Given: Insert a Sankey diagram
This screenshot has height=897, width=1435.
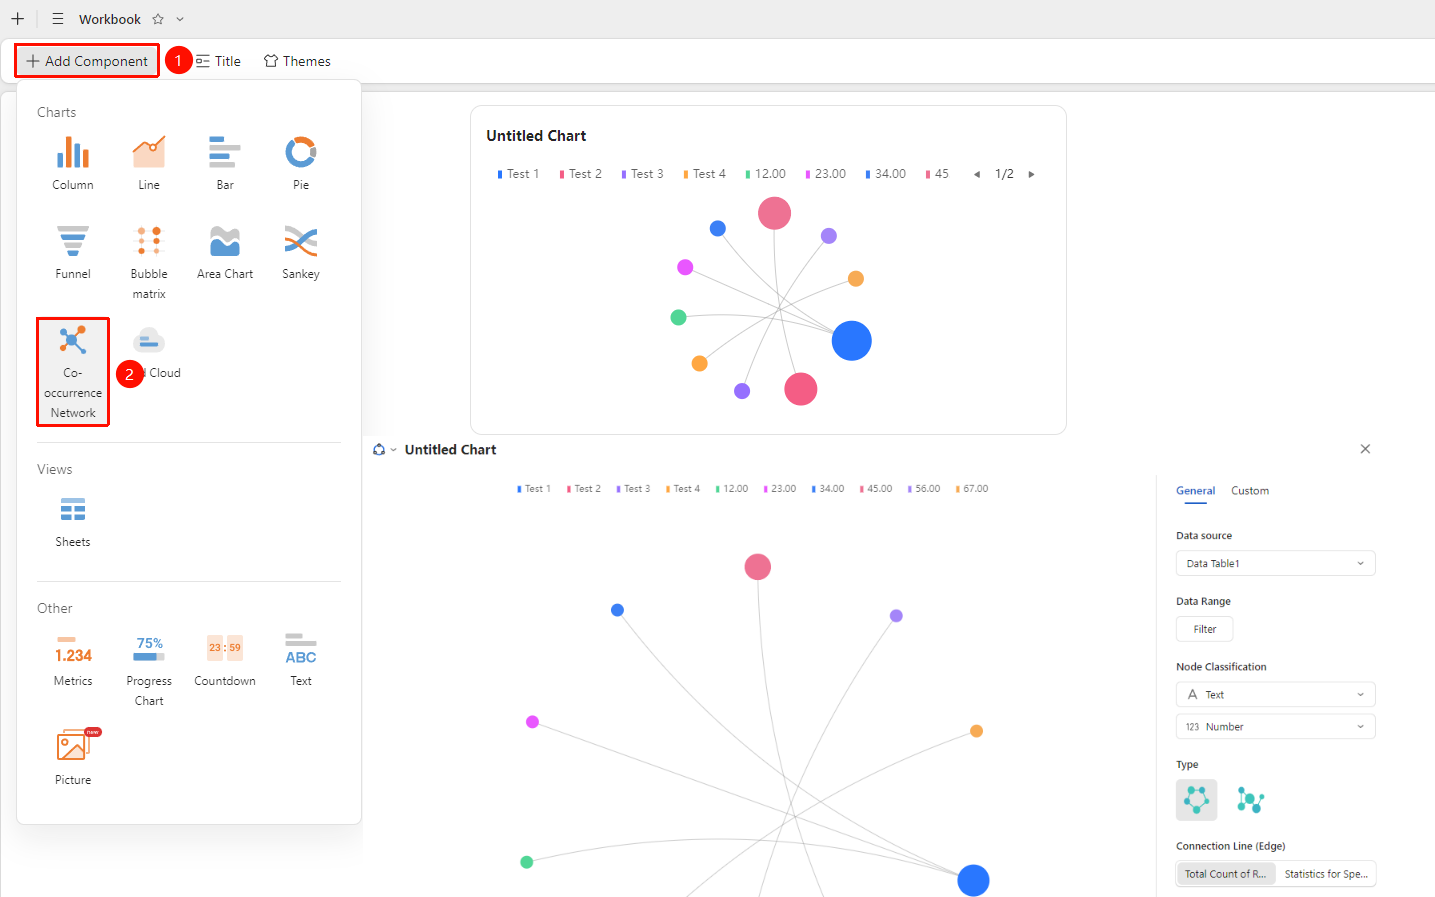Looking at the screenshot, I should pyautogui.click(x=301, y=251).
